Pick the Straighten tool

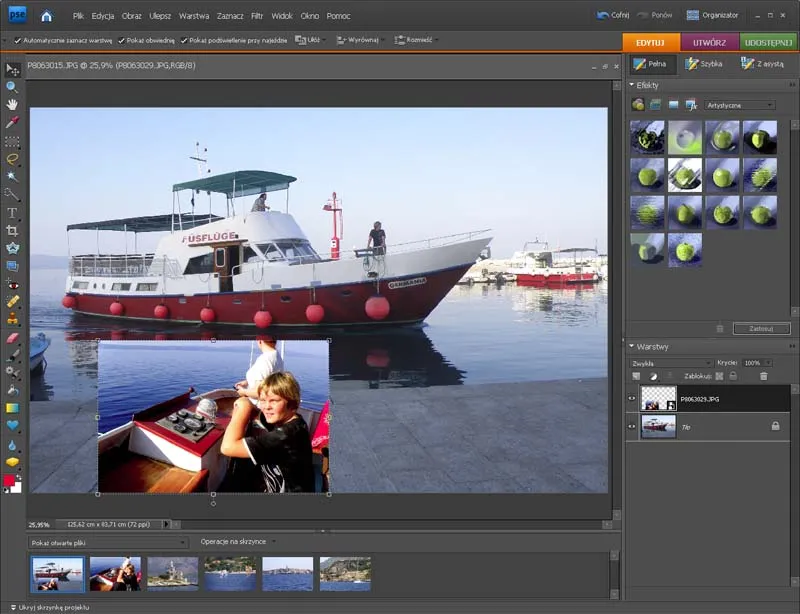(12, 266)
